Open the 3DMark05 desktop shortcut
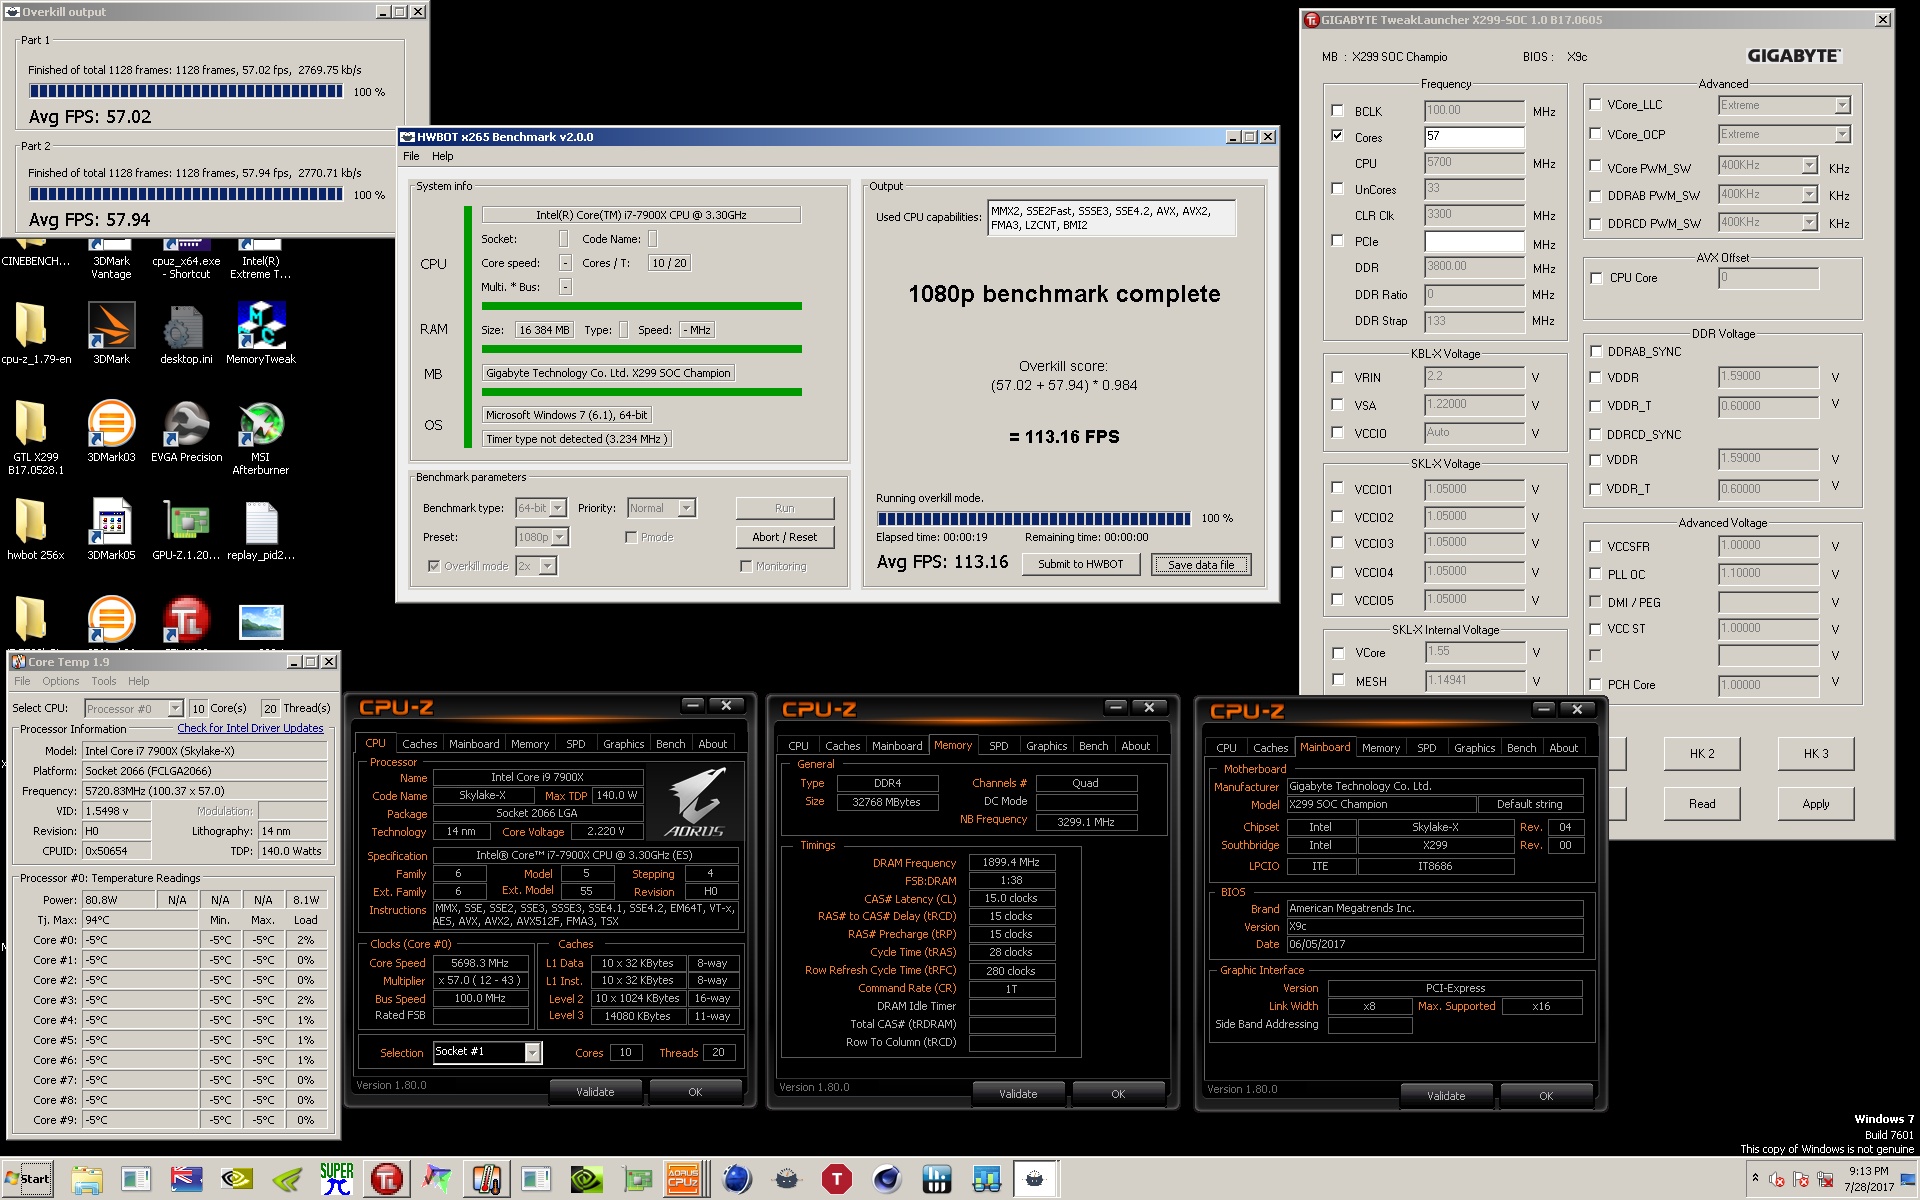The height and width of the screenshot is (1200, 1920). tap(111, 530)
